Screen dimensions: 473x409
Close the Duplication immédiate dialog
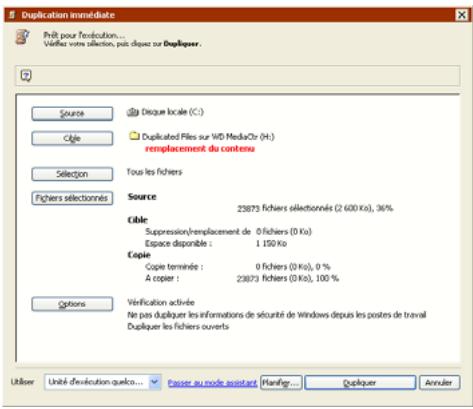(x=462, y=15)
